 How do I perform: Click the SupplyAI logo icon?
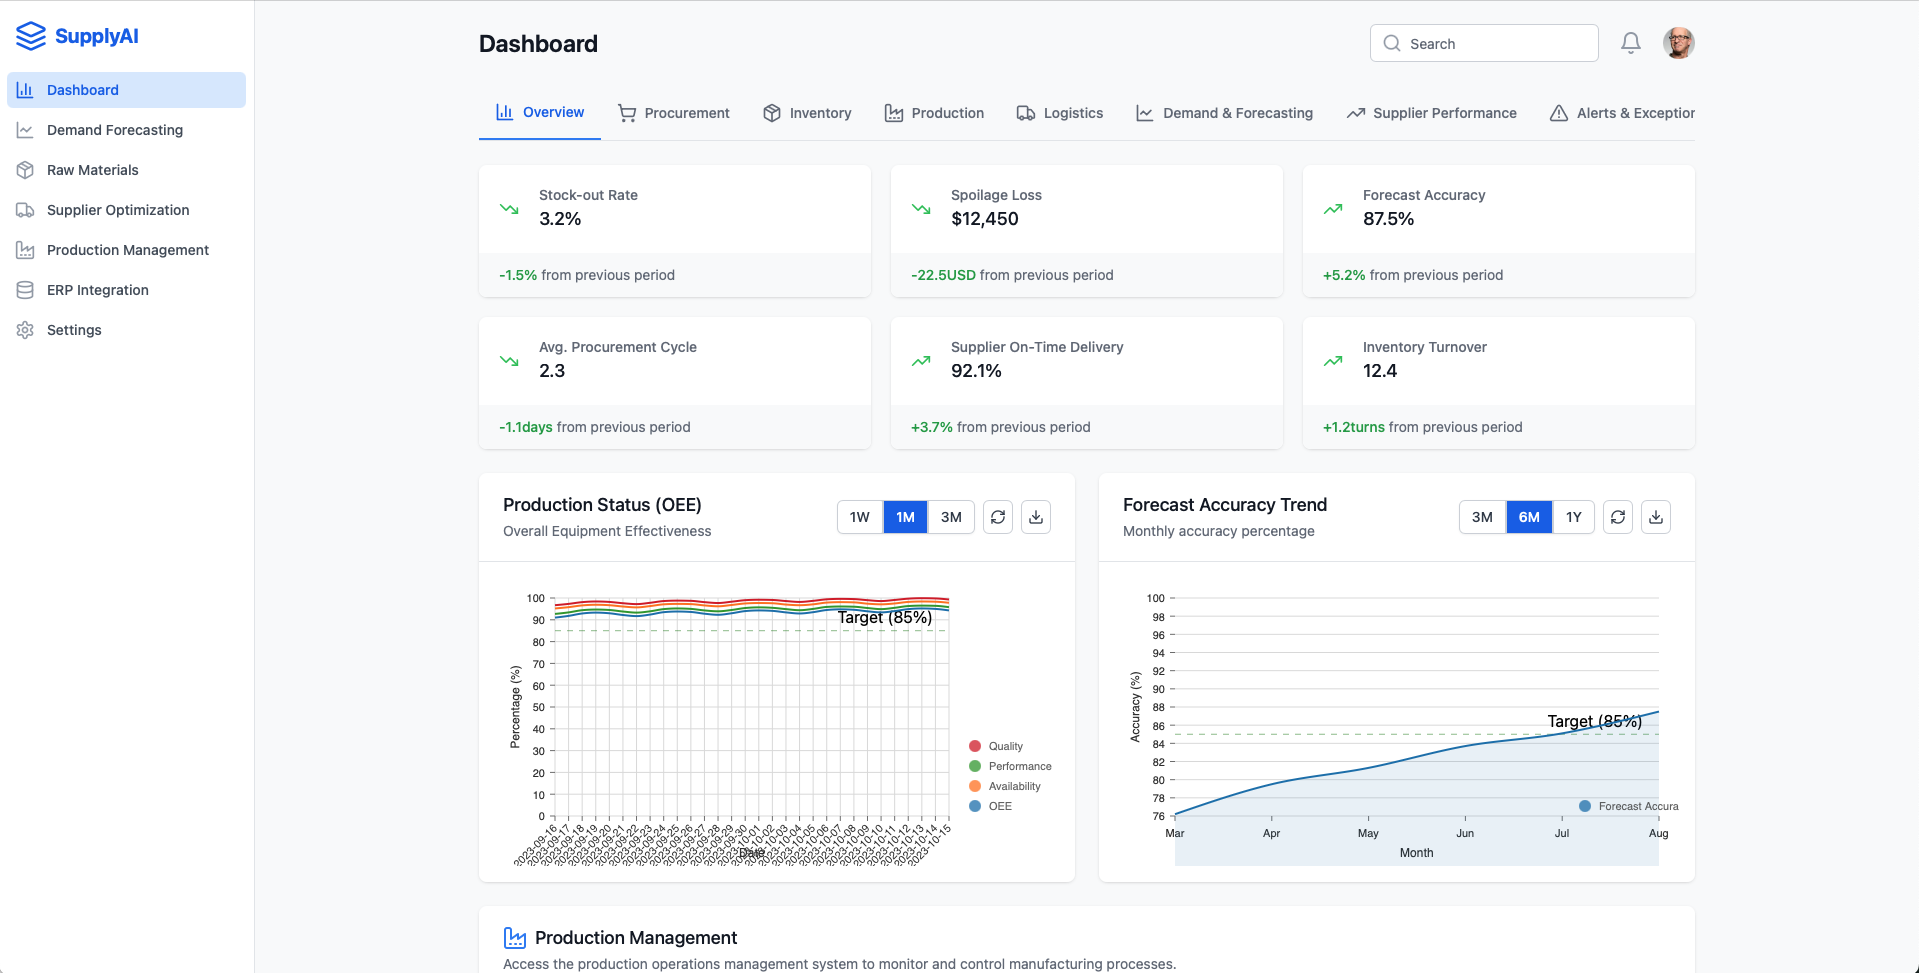click(x=31, y=36)
